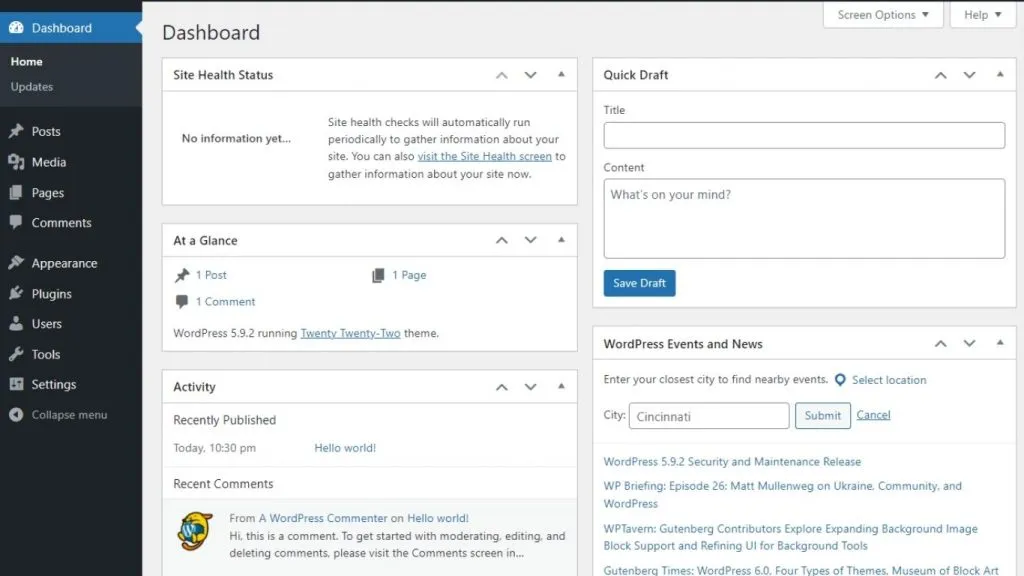The width and height of the screenshot is (1024, 576).
Task: Click the What's on your mind content box
Action: point(804,219)
